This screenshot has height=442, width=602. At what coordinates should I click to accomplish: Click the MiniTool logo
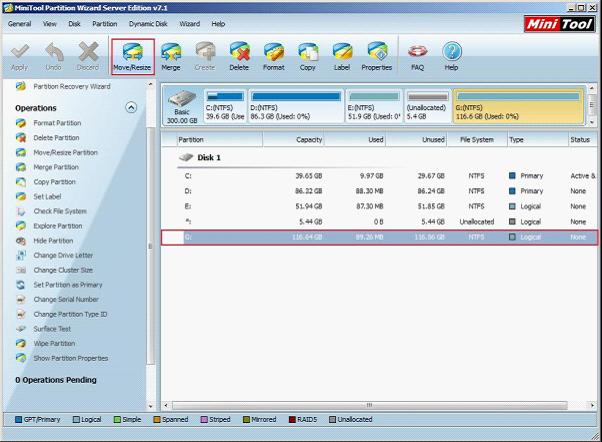click(560, 24)
